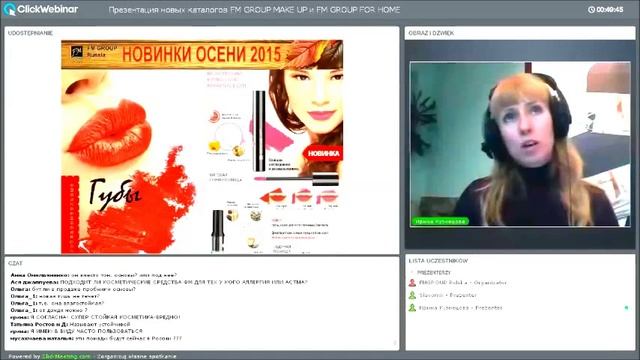Click the CZAT panel header
640x360 pixels.
(x=16, y=263)
